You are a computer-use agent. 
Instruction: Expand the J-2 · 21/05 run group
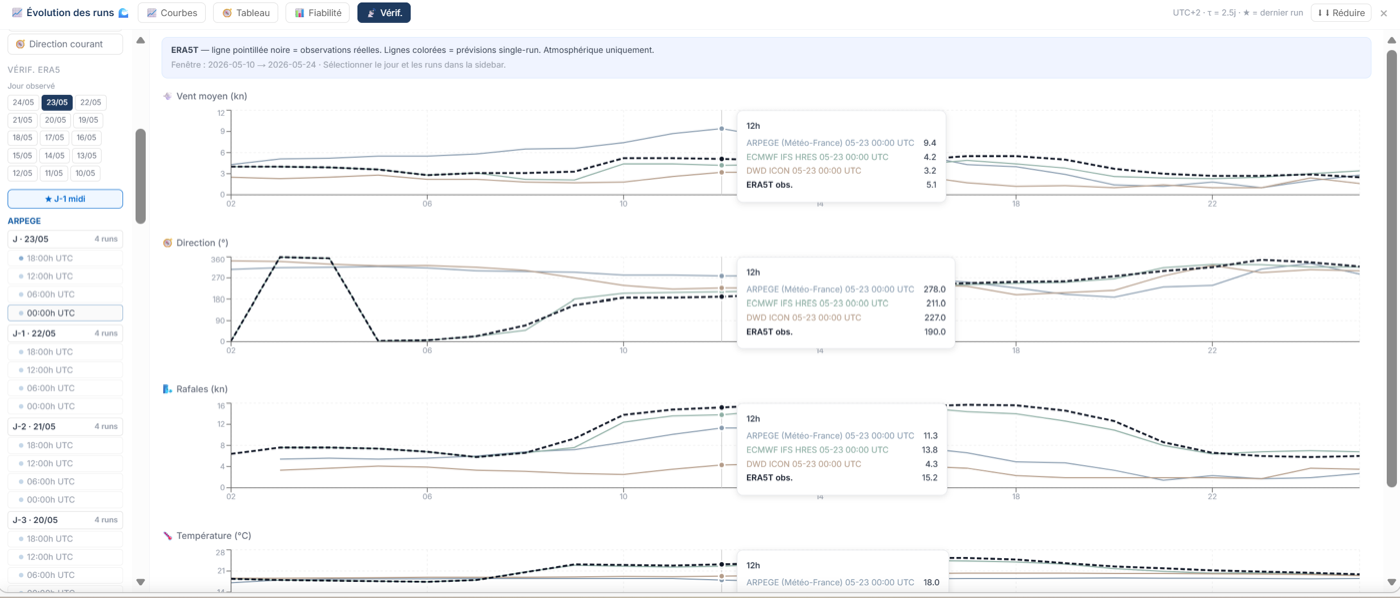coord(65,426)
